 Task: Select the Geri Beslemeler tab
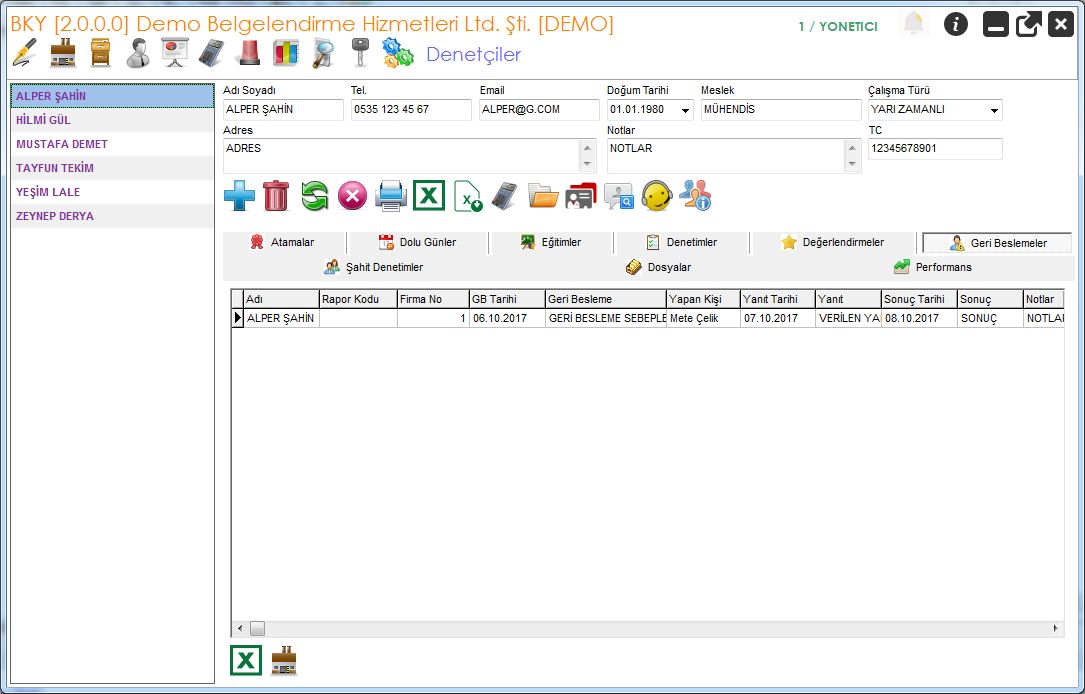click(x=997, y=243)
